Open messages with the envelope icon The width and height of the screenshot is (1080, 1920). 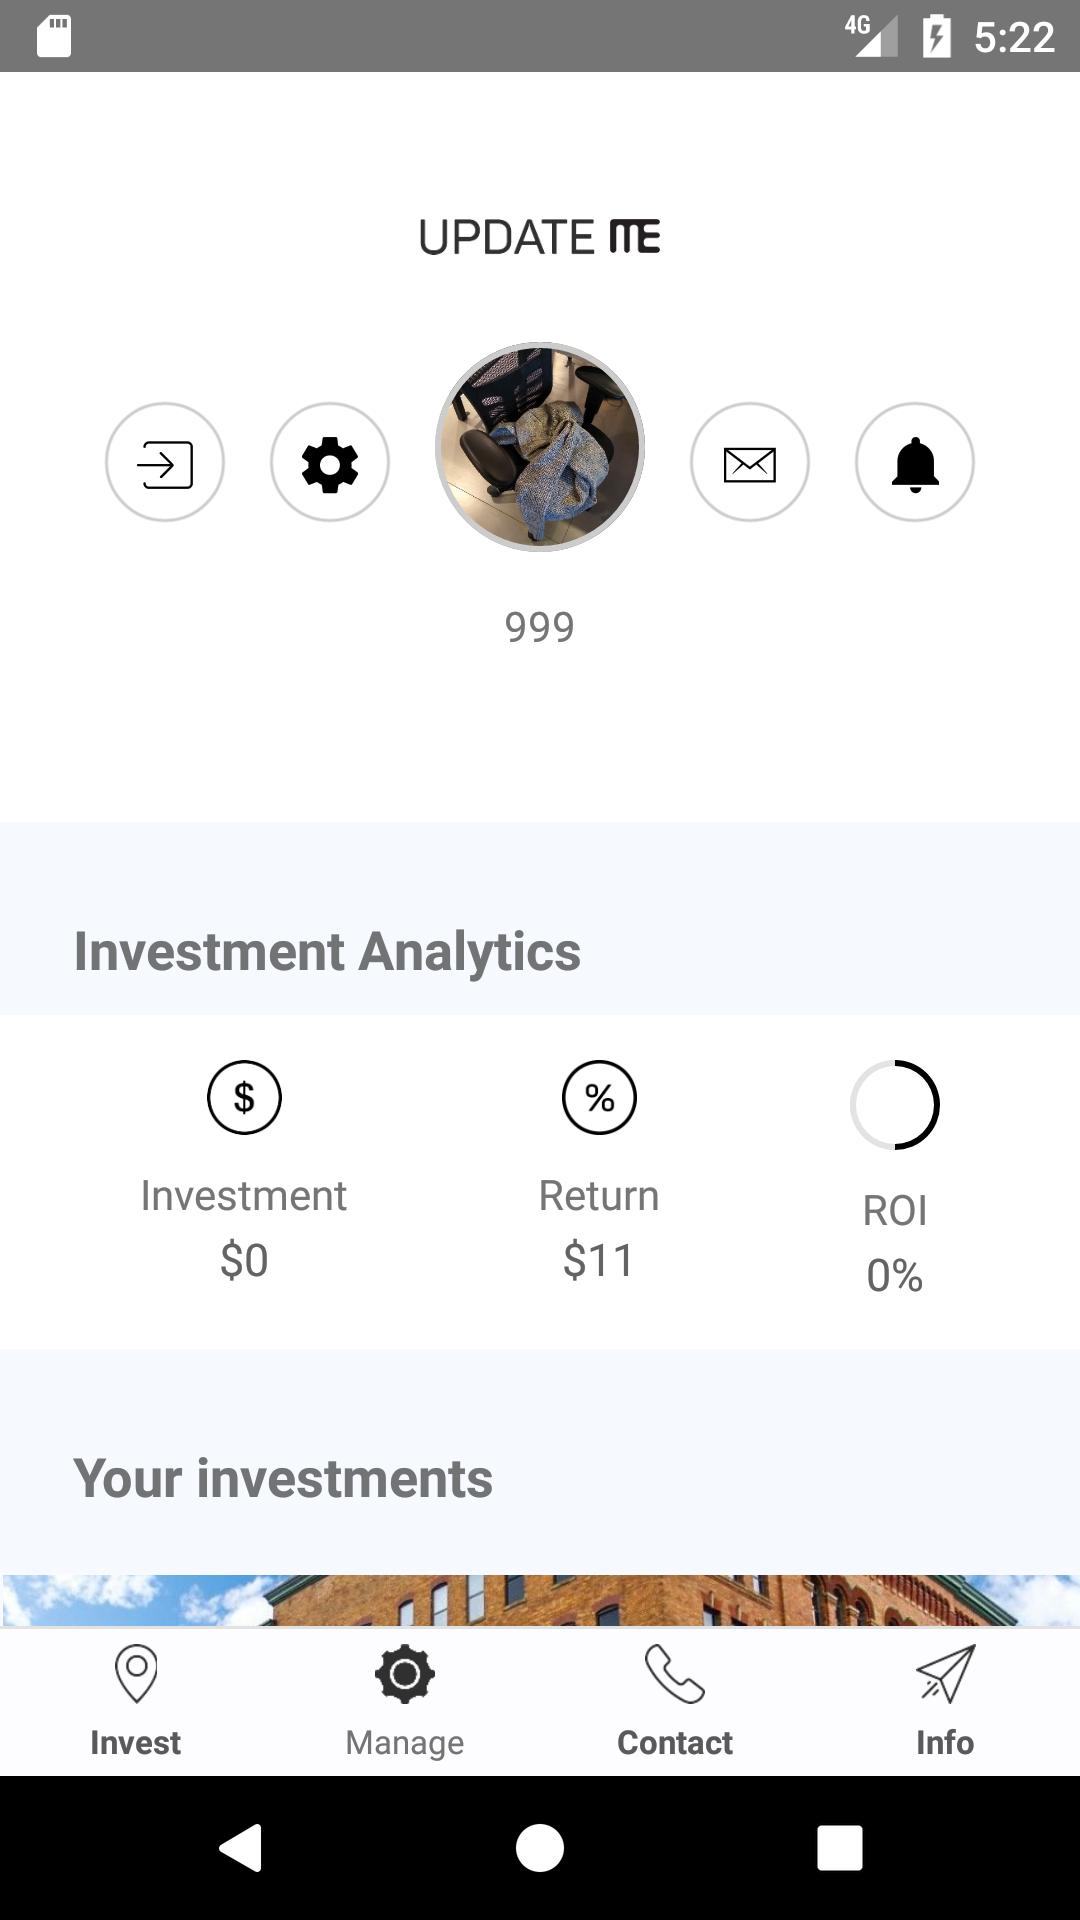click(750, 463)
